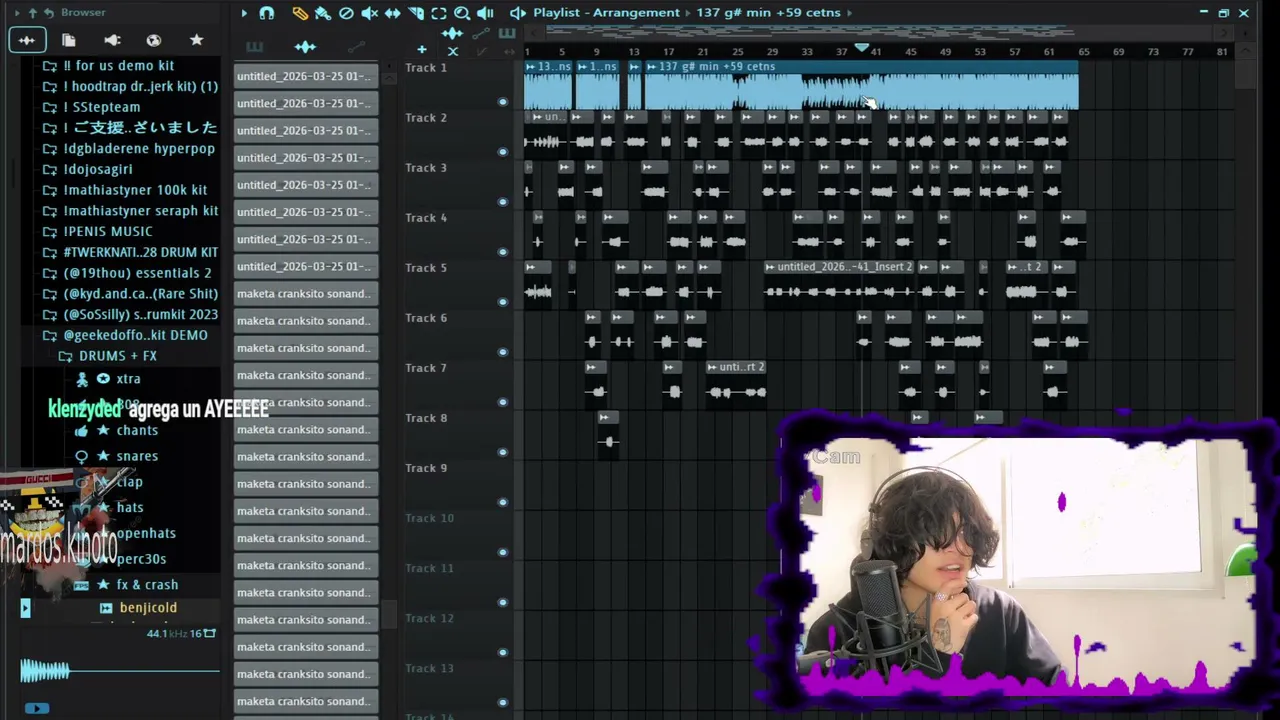Viewport: 1280px width, 720px height.
Task: Toggle mute switch for Track 3
Action: [503, 202]
